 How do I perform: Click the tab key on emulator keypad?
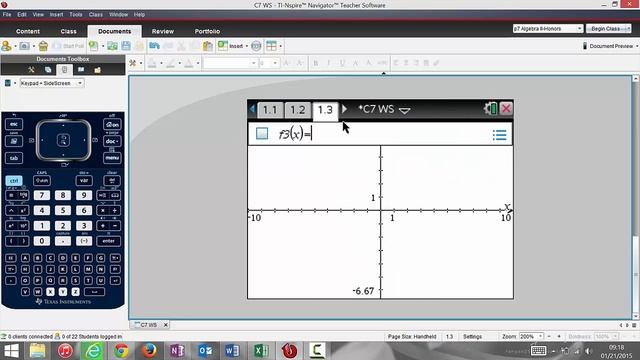coord(14,158)
